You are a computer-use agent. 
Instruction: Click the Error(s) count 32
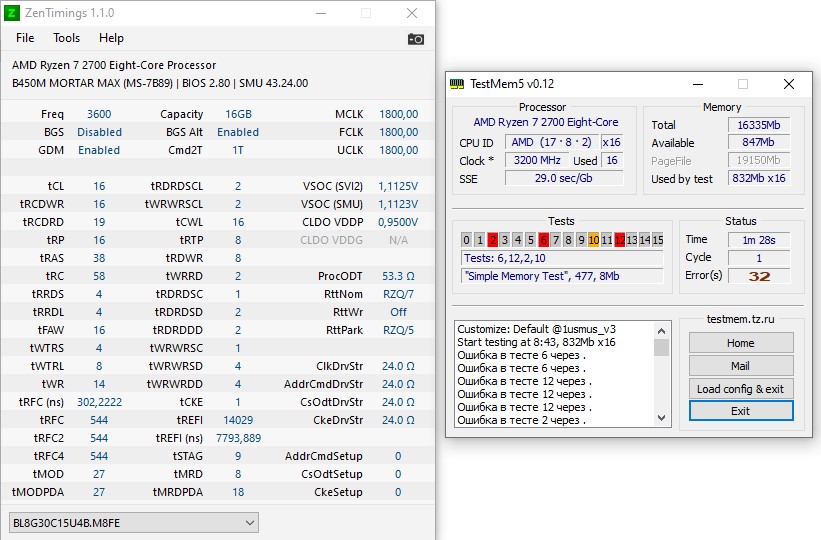(x=759, y=276)
